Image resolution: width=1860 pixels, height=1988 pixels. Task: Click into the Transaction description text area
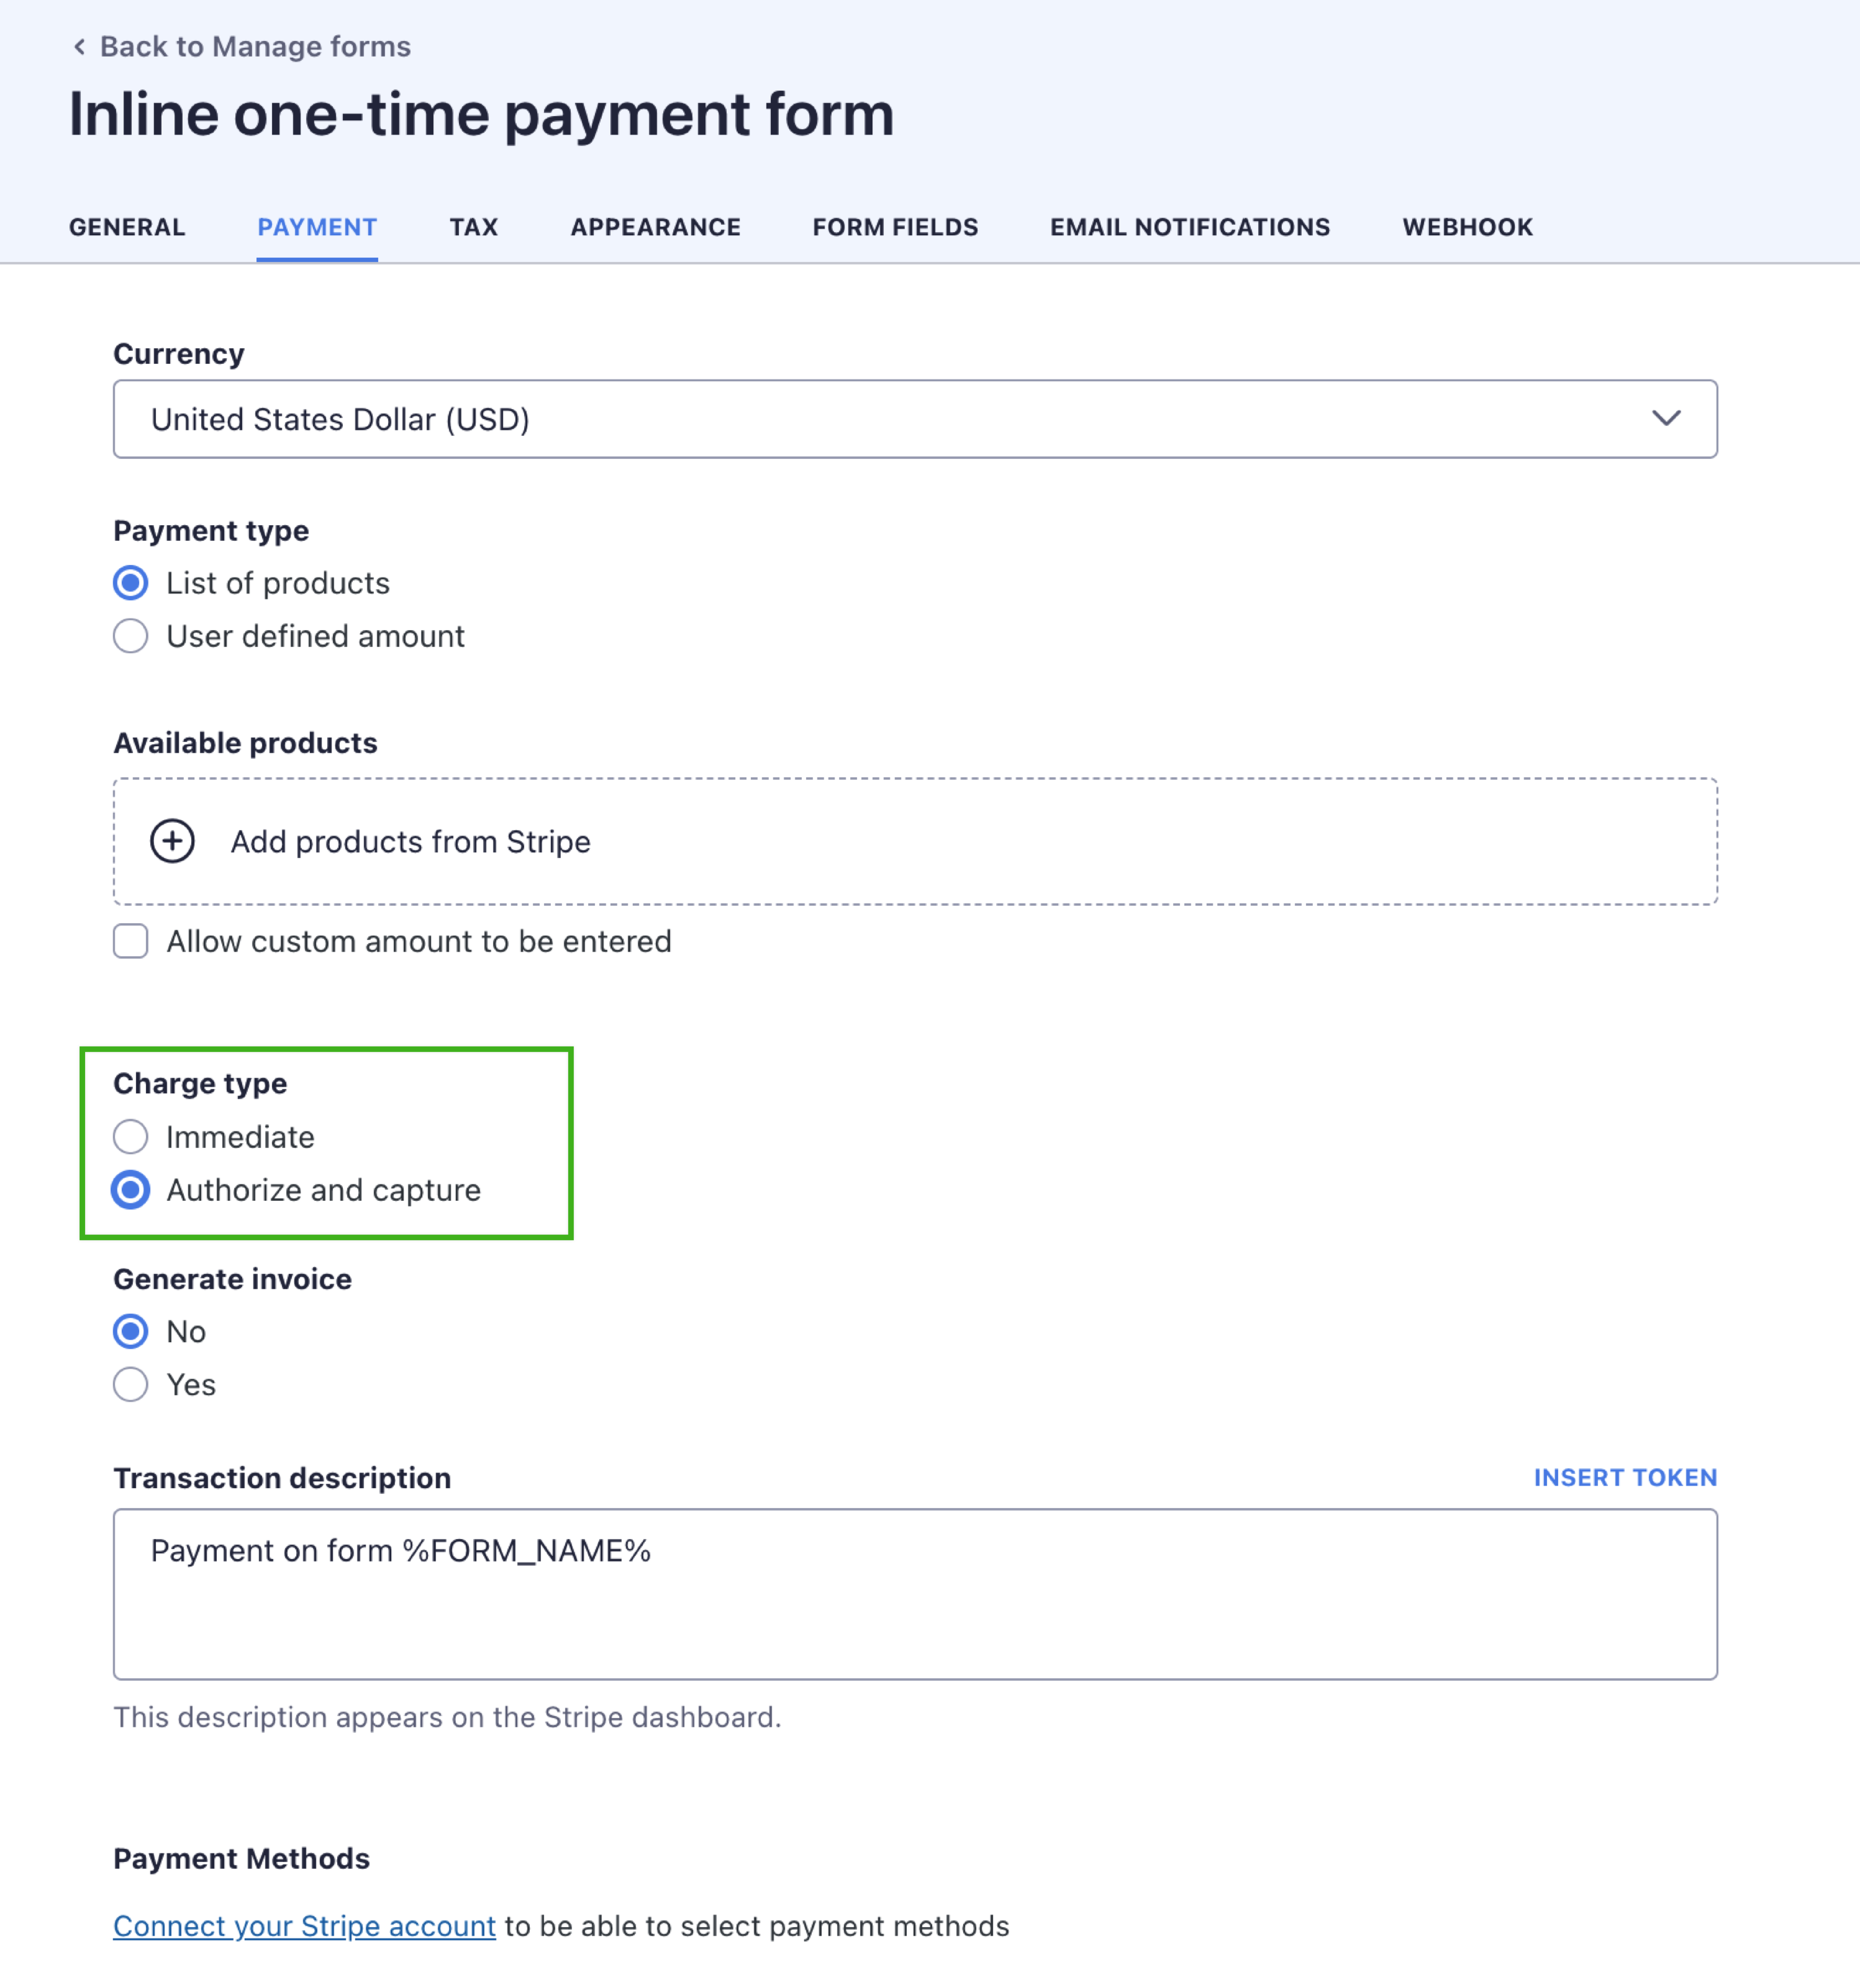coord(915,1594)
